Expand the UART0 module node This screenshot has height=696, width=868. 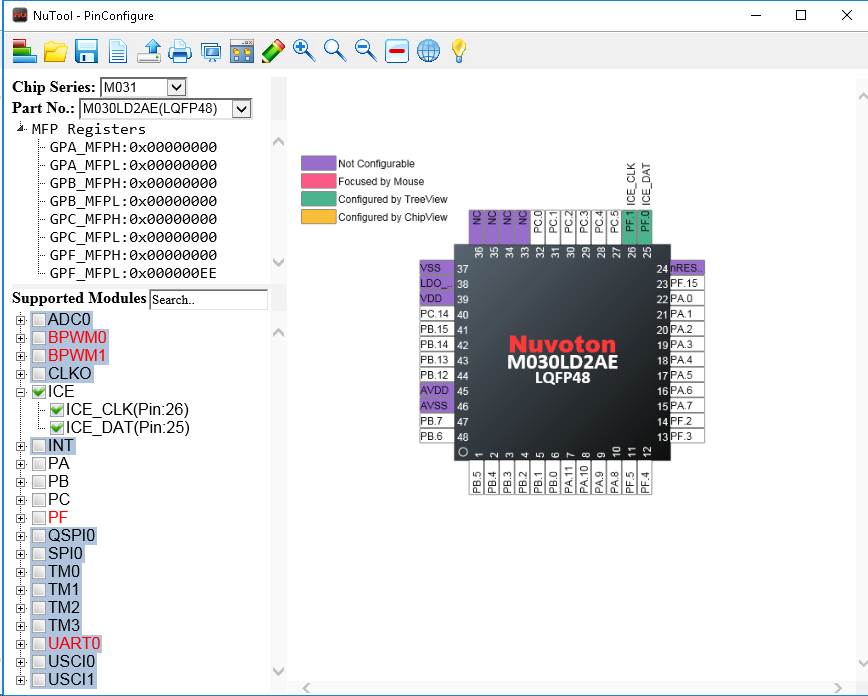coord(20,644)
